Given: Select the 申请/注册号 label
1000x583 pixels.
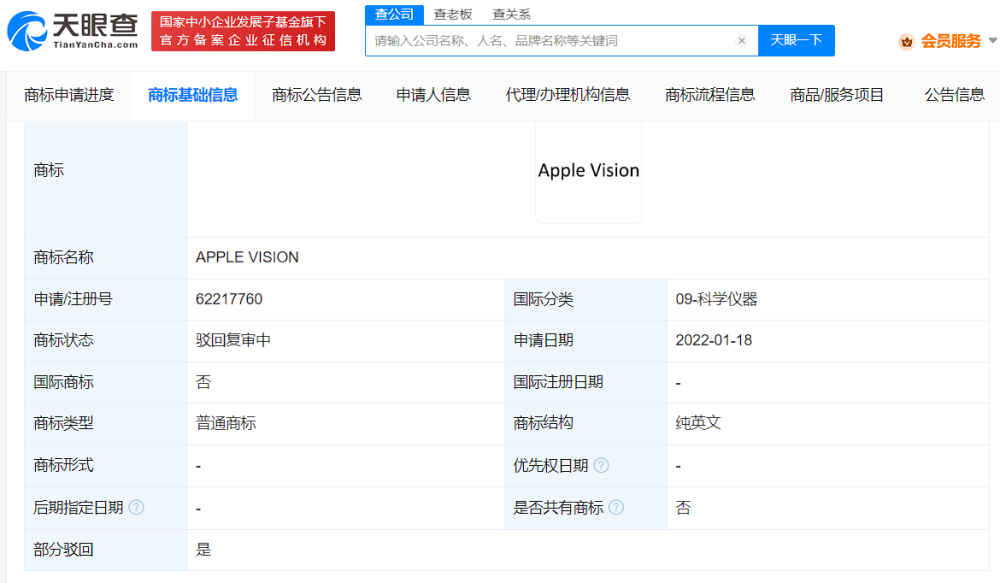Looking at the screenshot, I should click(x=73, y=299).
